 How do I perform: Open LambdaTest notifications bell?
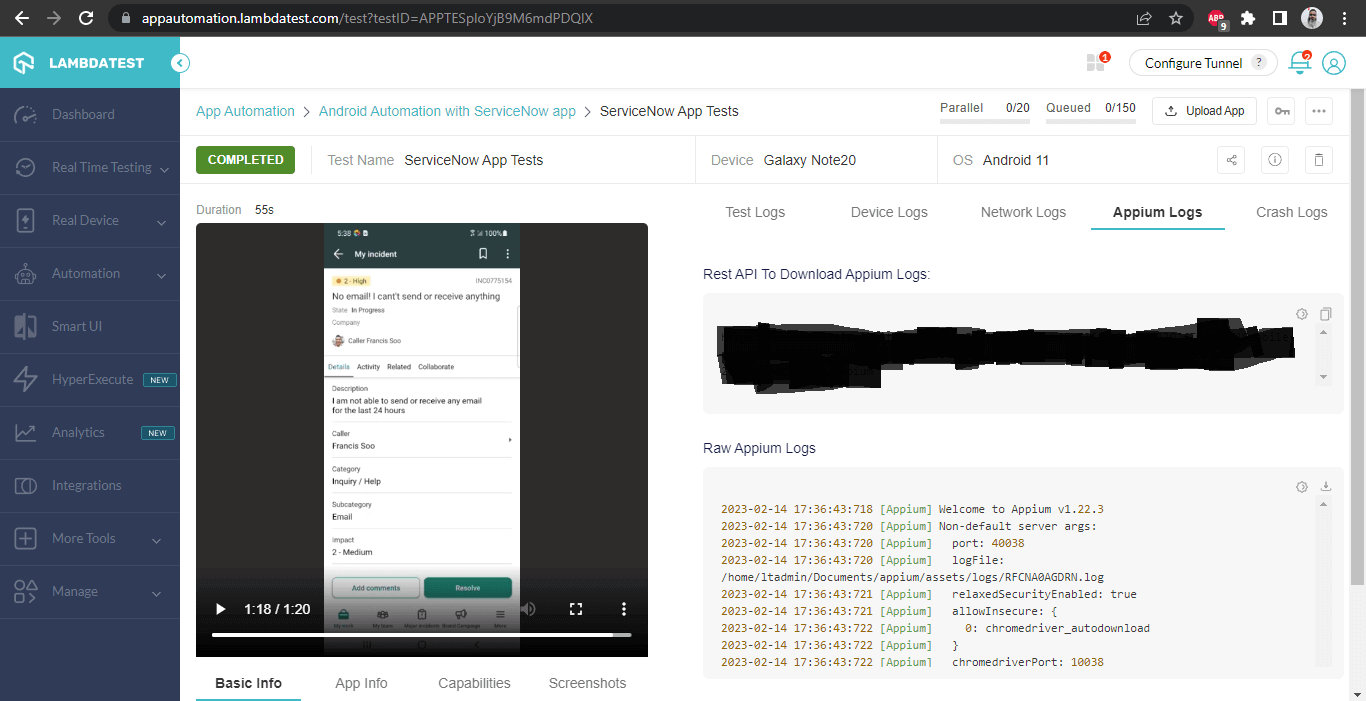(x=1299, y=61)
